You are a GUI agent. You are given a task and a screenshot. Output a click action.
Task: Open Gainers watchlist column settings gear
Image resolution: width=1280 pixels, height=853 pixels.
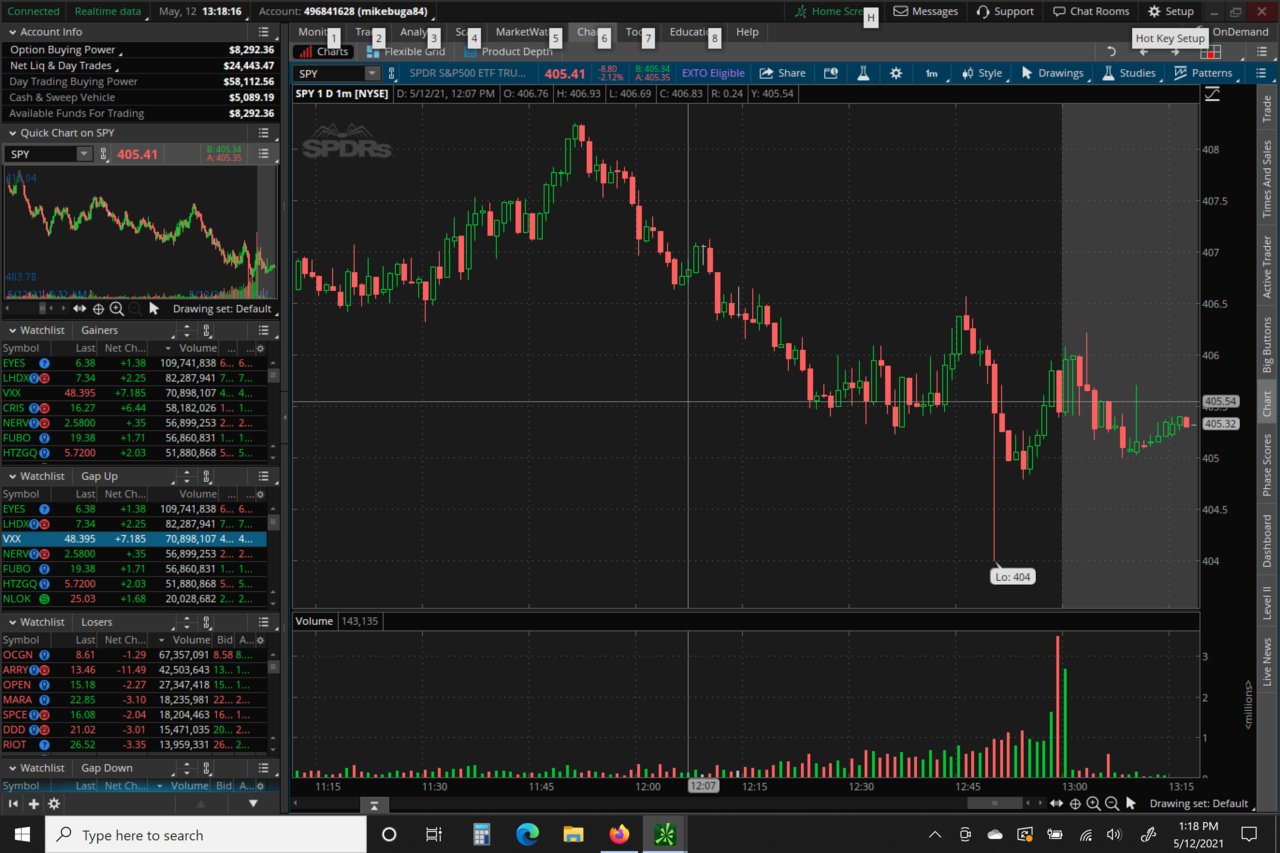260,348
